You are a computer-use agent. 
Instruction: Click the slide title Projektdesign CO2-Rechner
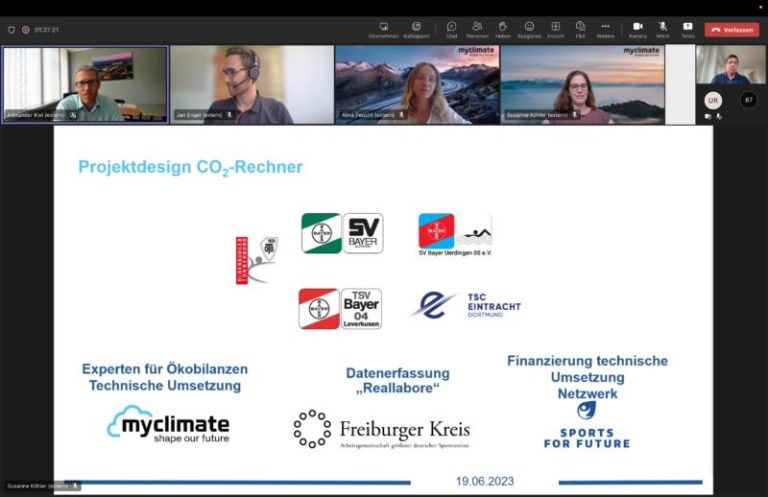coord(191,167)
